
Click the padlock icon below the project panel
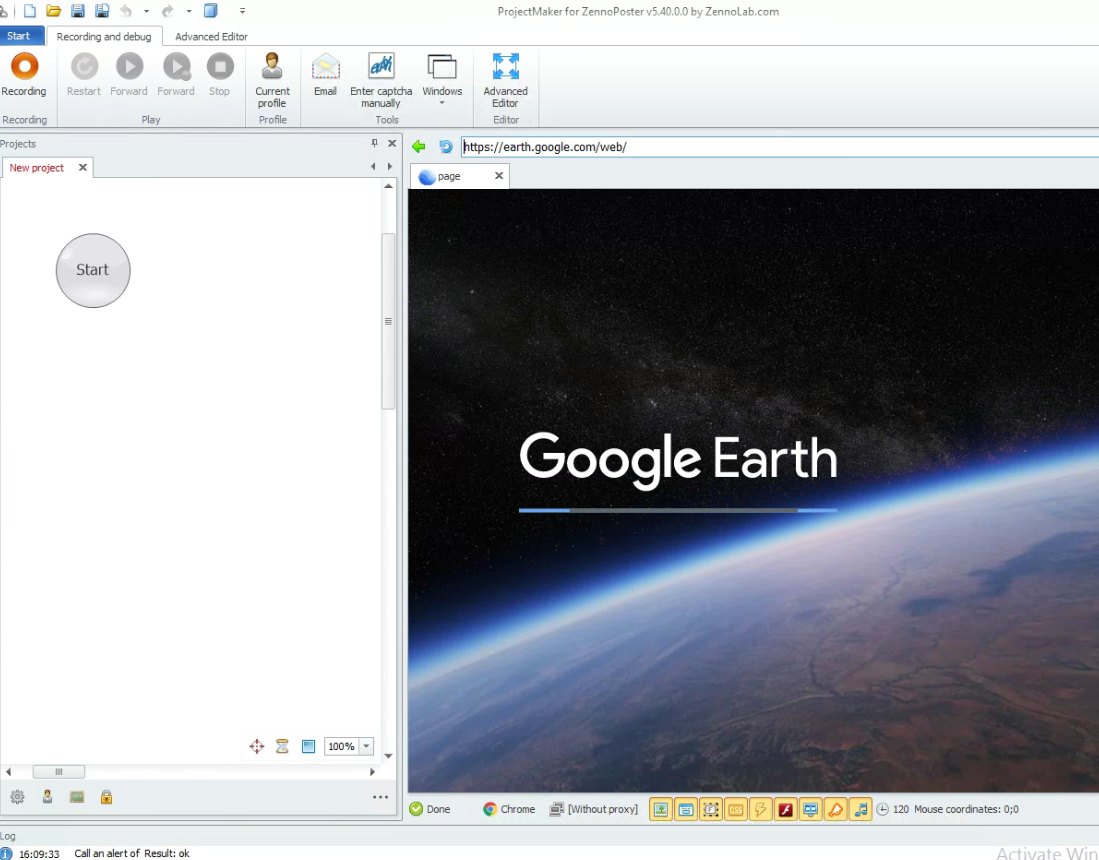(106, 797)
